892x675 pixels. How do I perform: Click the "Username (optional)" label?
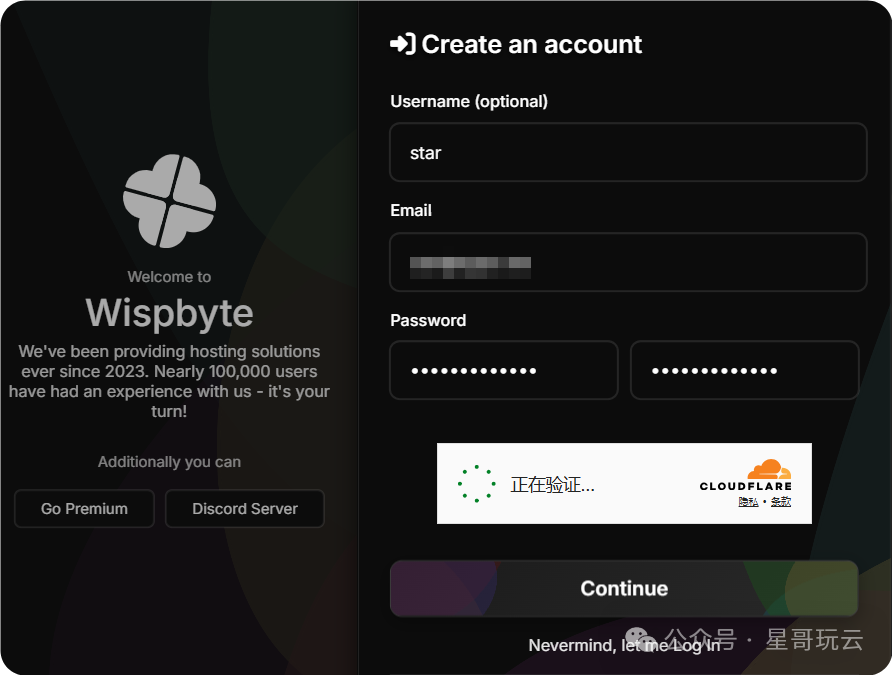[x=468, y=101]
